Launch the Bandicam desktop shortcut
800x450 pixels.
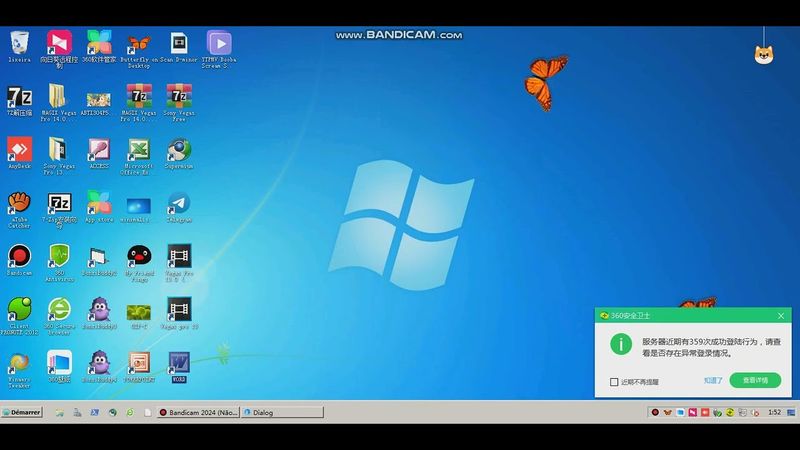point(19,257)
